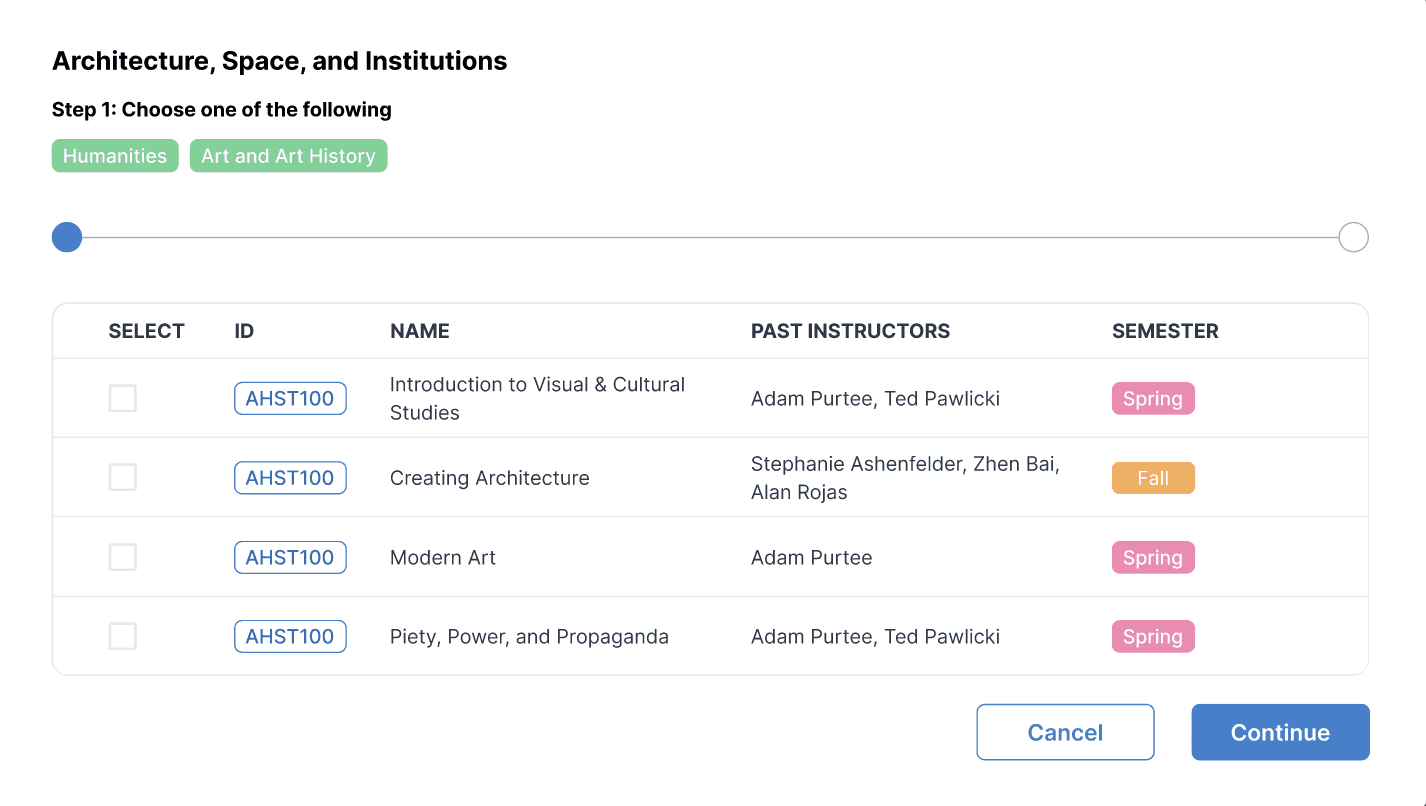
Task: Click the Continue button
Action: [x=1280, y=732]
